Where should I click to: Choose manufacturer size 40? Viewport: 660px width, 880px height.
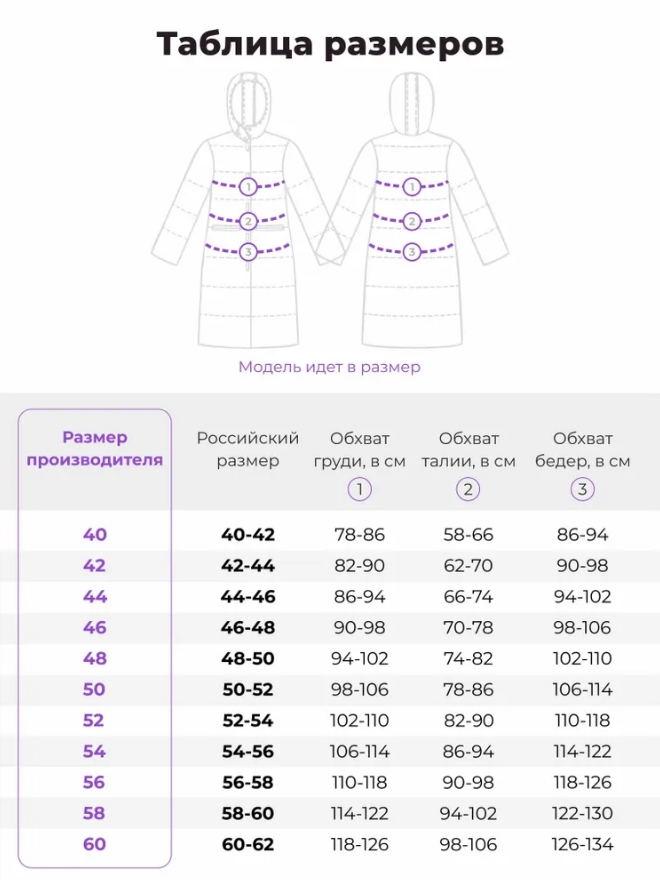pyautogui.click(x=95, y=534)
